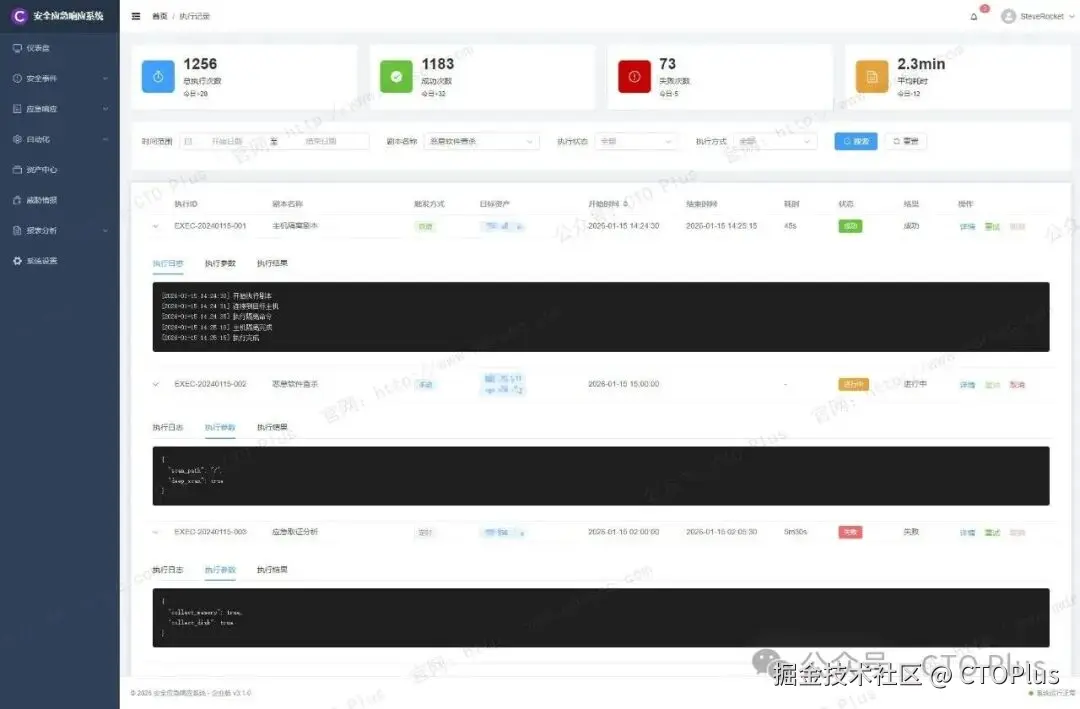This screenshot has width=1080, height=709.
Task: Click 重试 link for EXEC-20240115-001
Action: pos(992,227)
